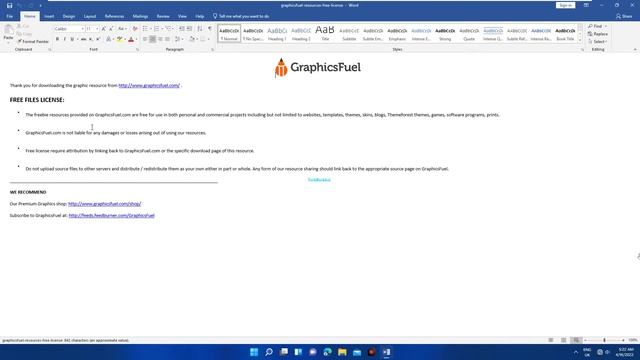The width and height of the screenshot is (640, 360).
Task: Click the Format Painter button
Action: click(x=33, y=42)
